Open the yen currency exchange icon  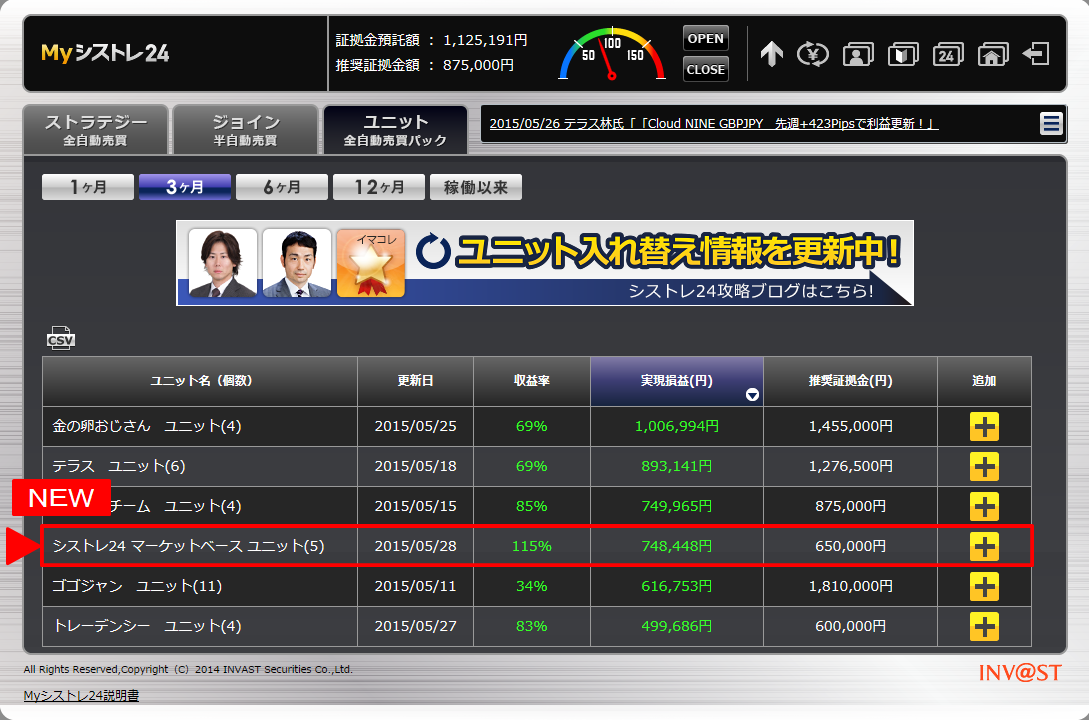click(x=813, y=53)
